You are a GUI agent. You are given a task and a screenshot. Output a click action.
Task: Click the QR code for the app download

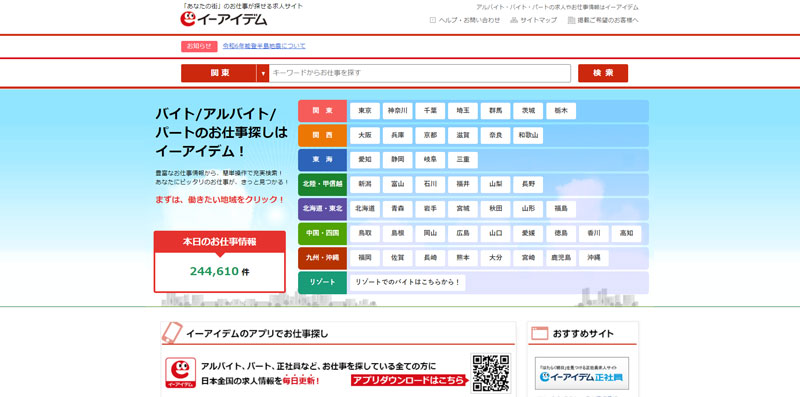coord(490,374)
